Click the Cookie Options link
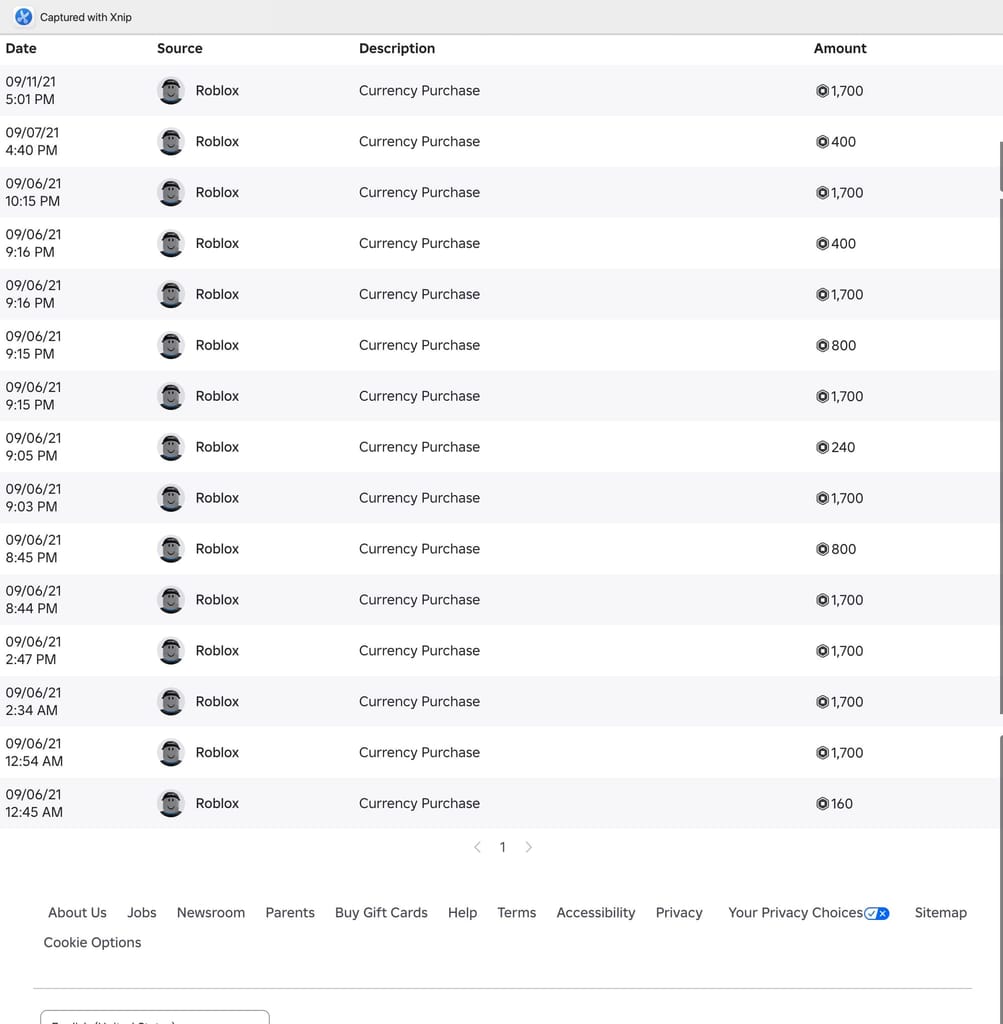The height and width of the screenshot is (1024, 1003). (92, 942)
